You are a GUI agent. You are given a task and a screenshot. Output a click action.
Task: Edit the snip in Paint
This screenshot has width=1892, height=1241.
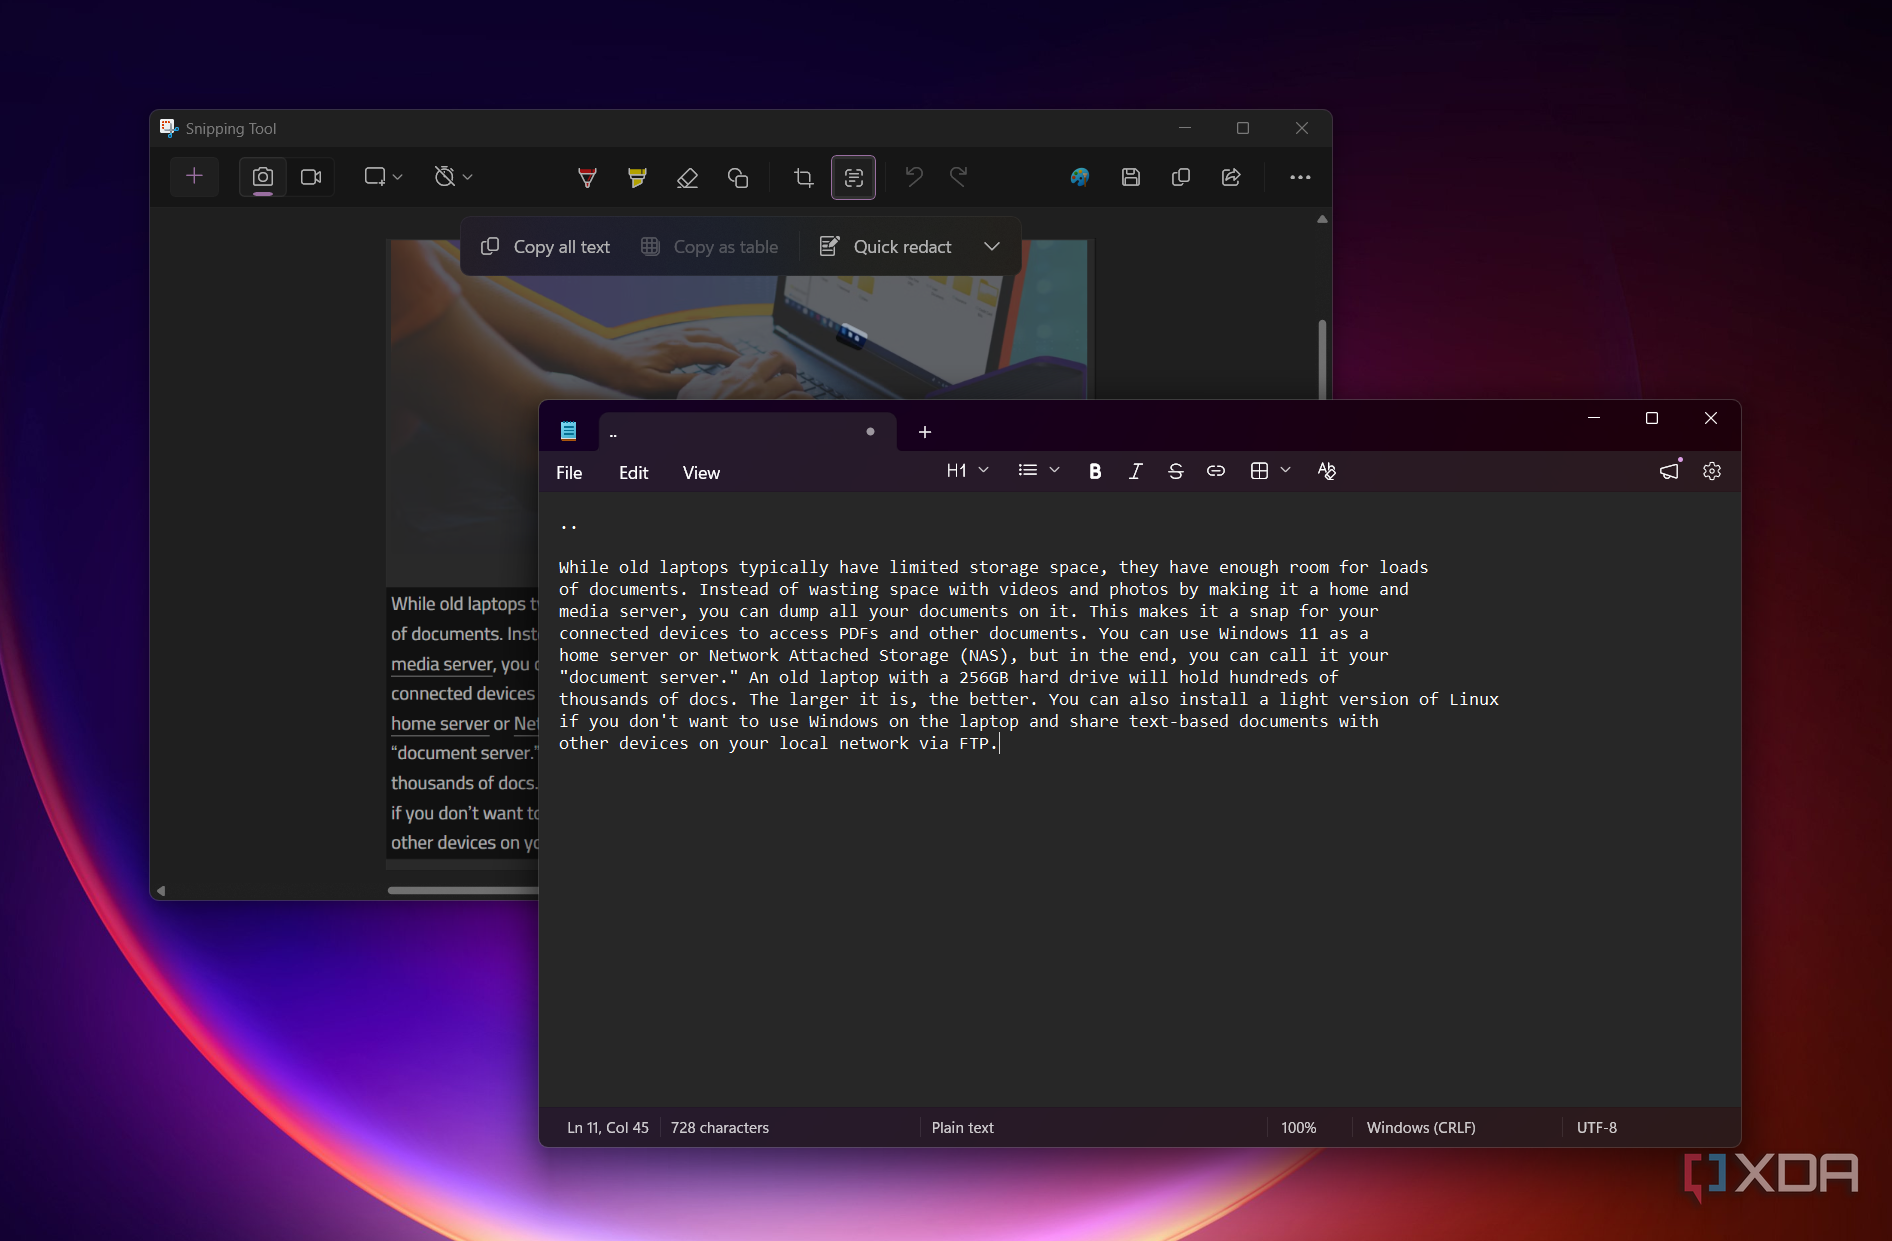pyautogui.click(x=1080, y=177)
